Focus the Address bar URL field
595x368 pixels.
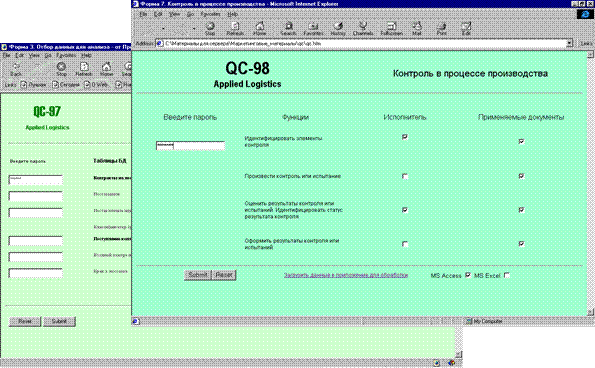(x=364, y=43)
